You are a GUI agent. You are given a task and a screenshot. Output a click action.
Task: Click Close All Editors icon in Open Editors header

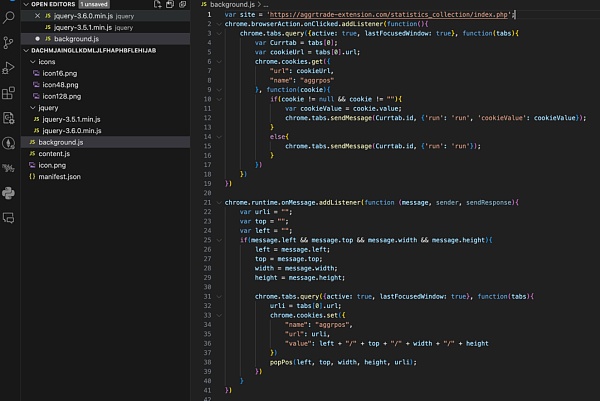pyautogui.click(x=184, y=5)
